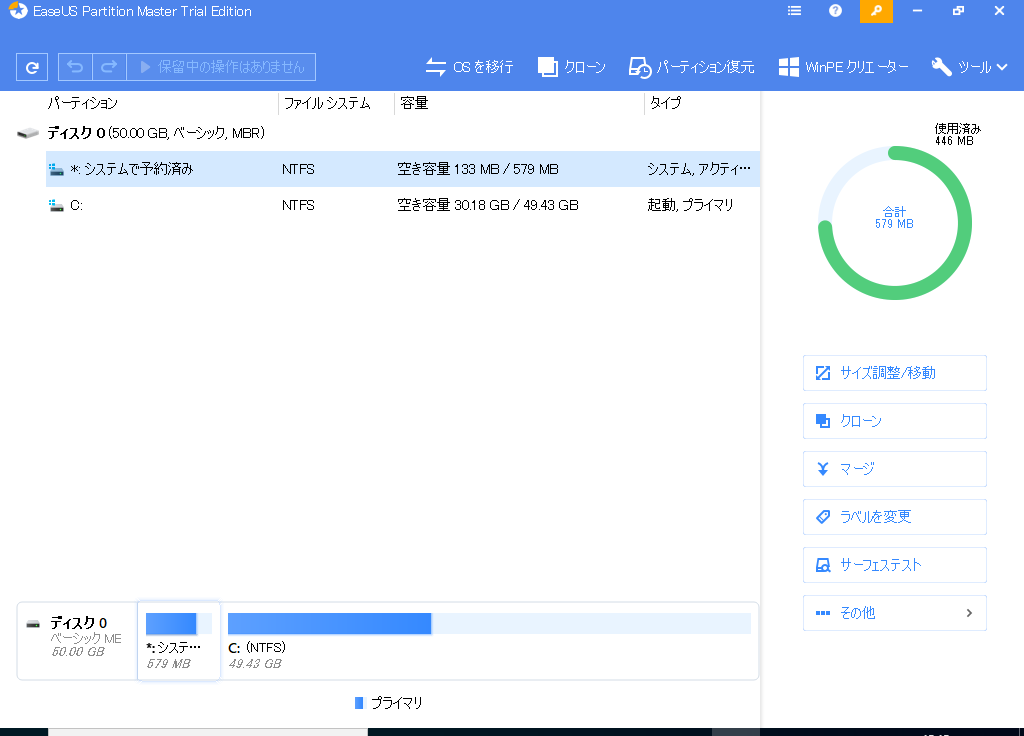
Task: Click the 使用済み 446 MB label
Action: coord(957,135)
